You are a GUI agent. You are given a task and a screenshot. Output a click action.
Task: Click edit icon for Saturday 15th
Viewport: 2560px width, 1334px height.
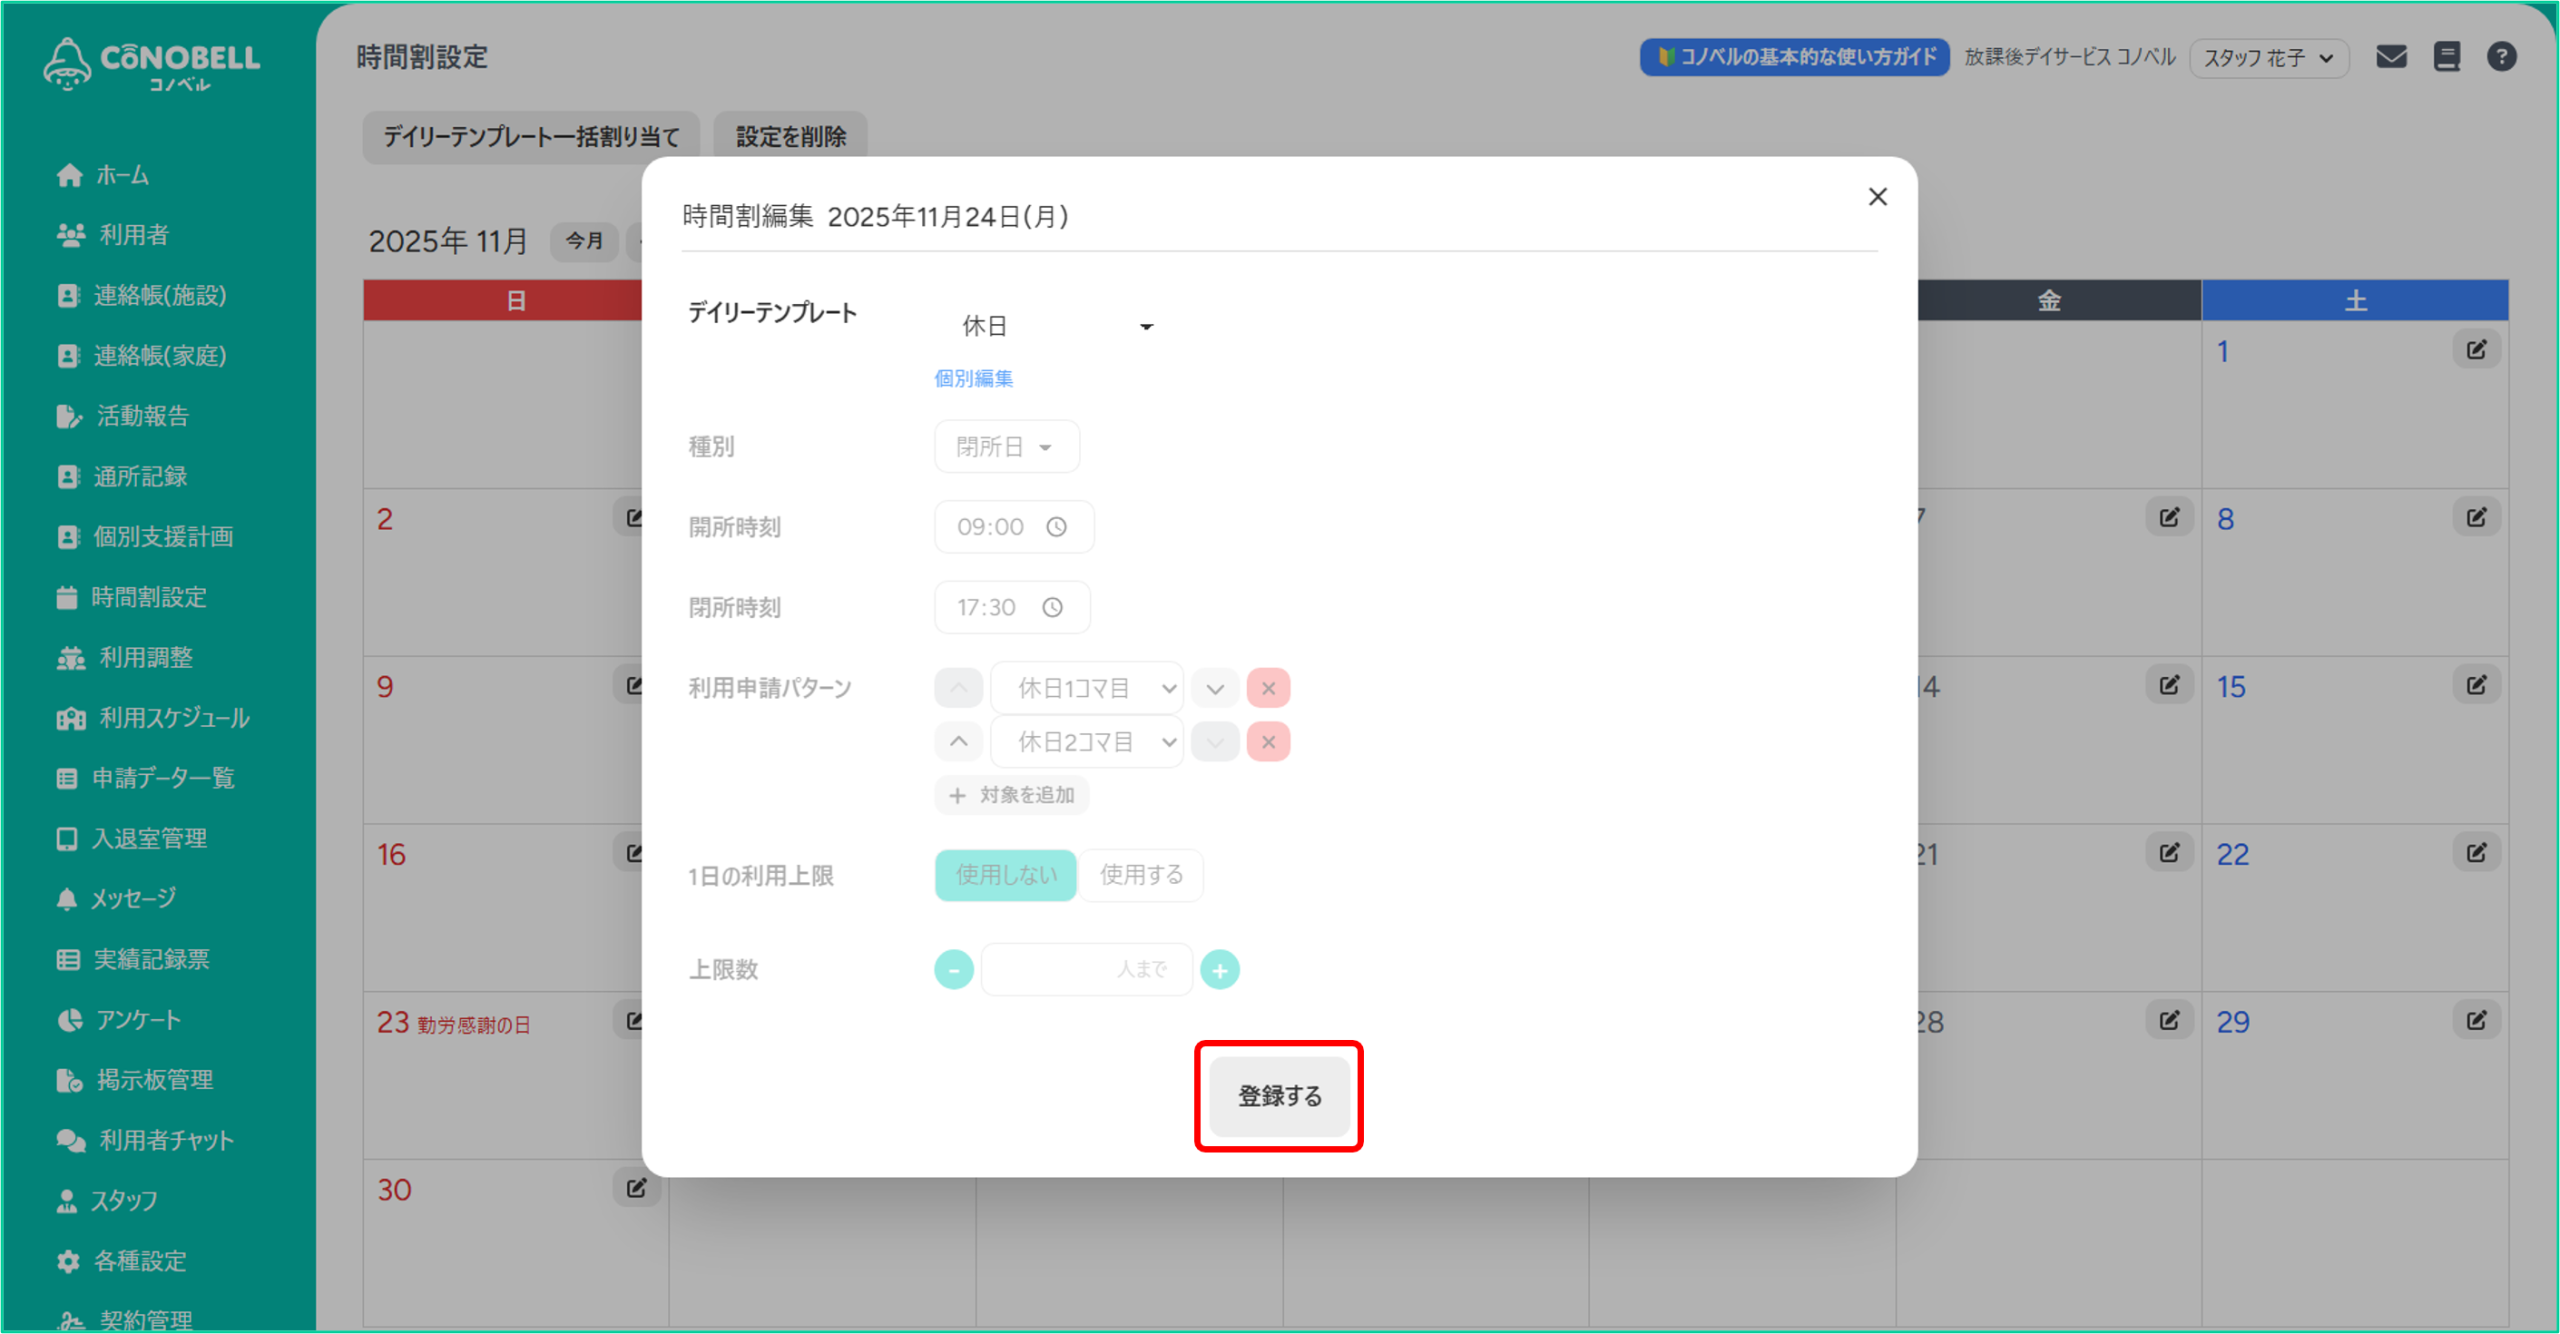[2476, 686]
